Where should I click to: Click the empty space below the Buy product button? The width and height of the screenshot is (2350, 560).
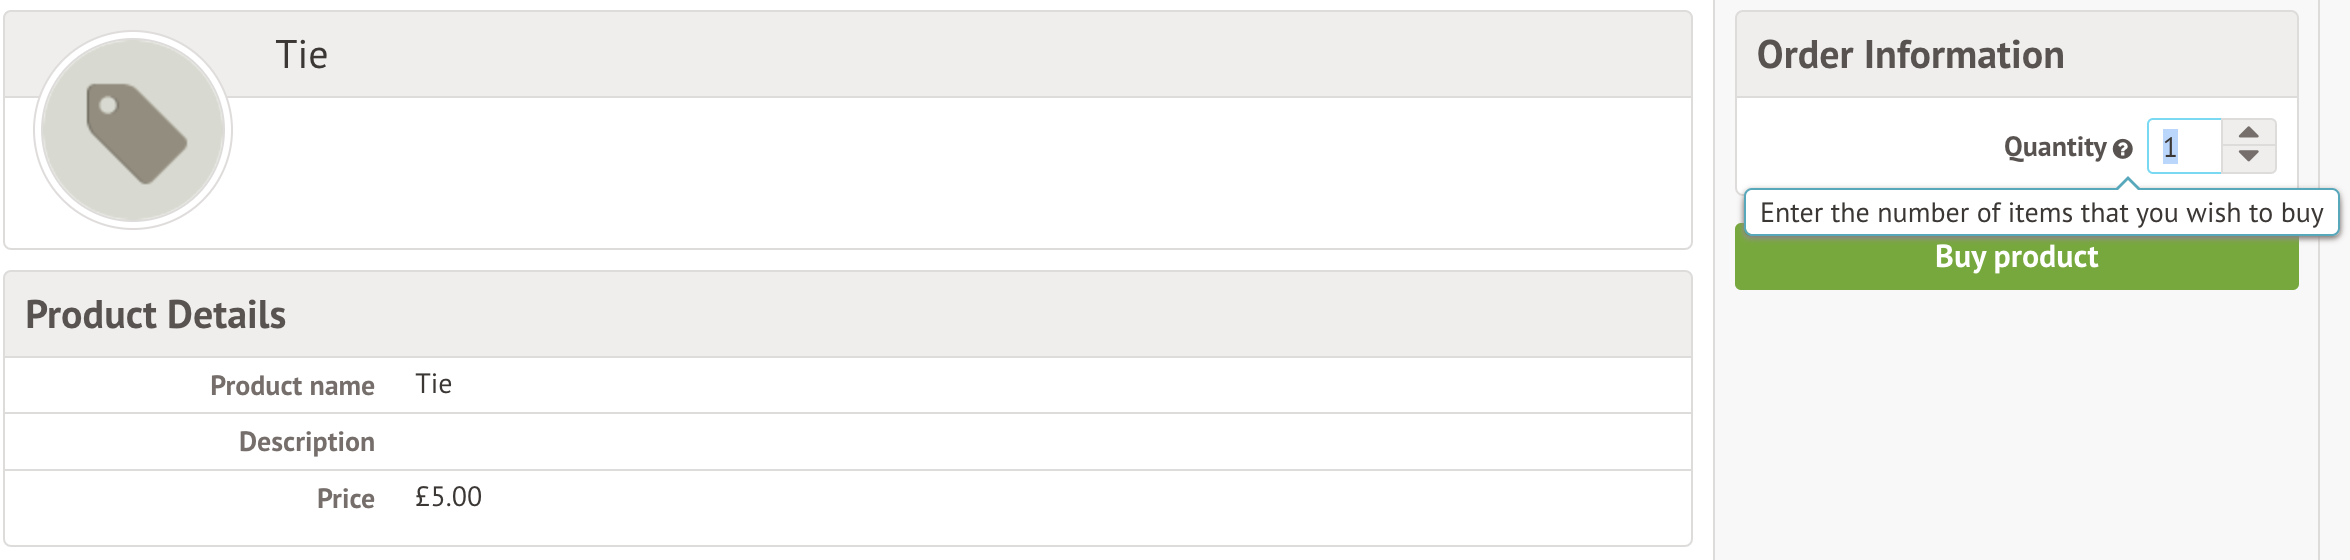coord(2016,420)
